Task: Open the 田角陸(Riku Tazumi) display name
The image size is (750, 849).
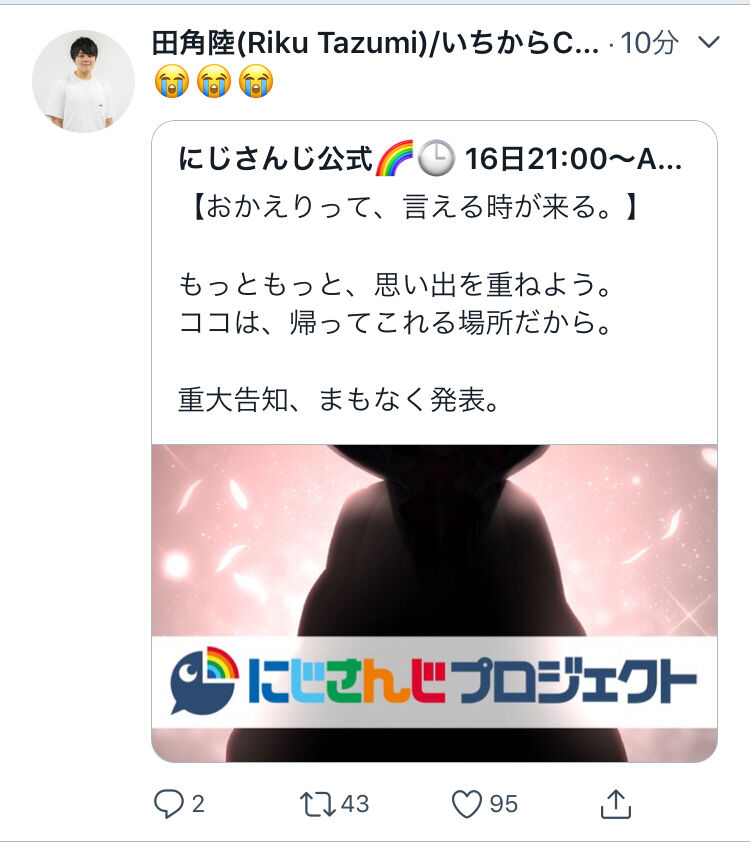Action: (375, 43)
